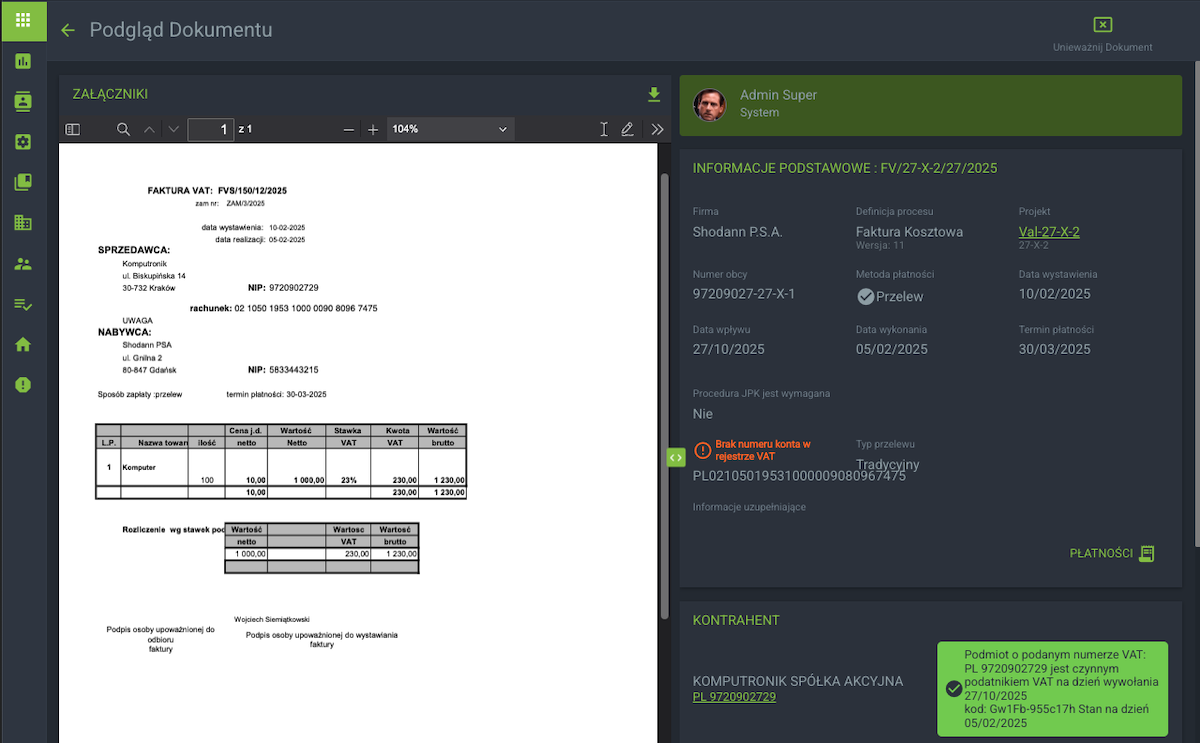This screenshot has width=1200, height=743.
Task: Open the apps grid menu
Action: 23,20
